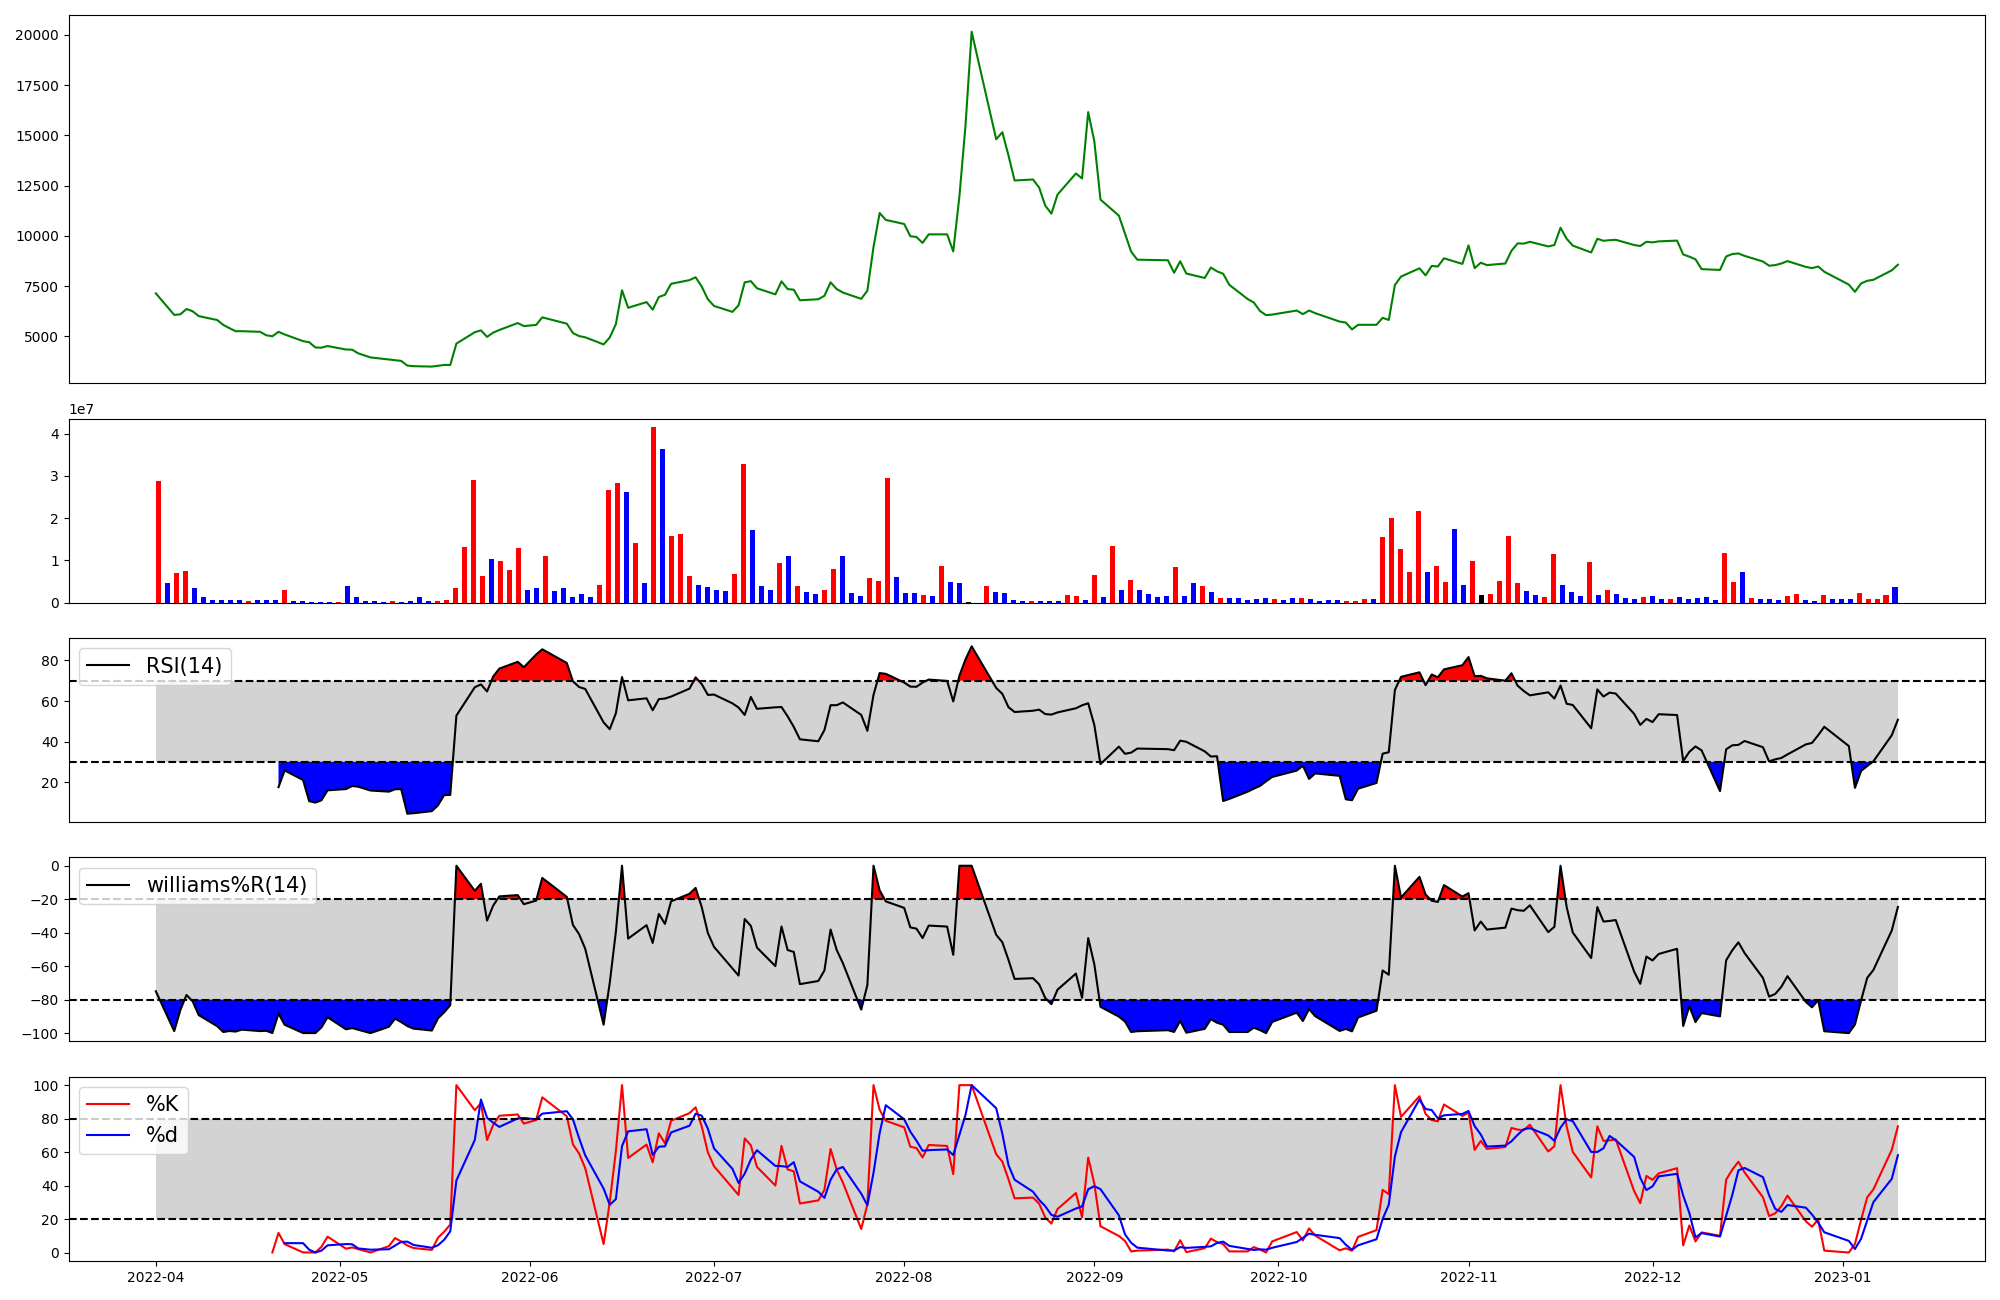The width and height of the screenshot is (2000, 1300).
Task: Click the williams%R(14) legend label
Action: 226,885
